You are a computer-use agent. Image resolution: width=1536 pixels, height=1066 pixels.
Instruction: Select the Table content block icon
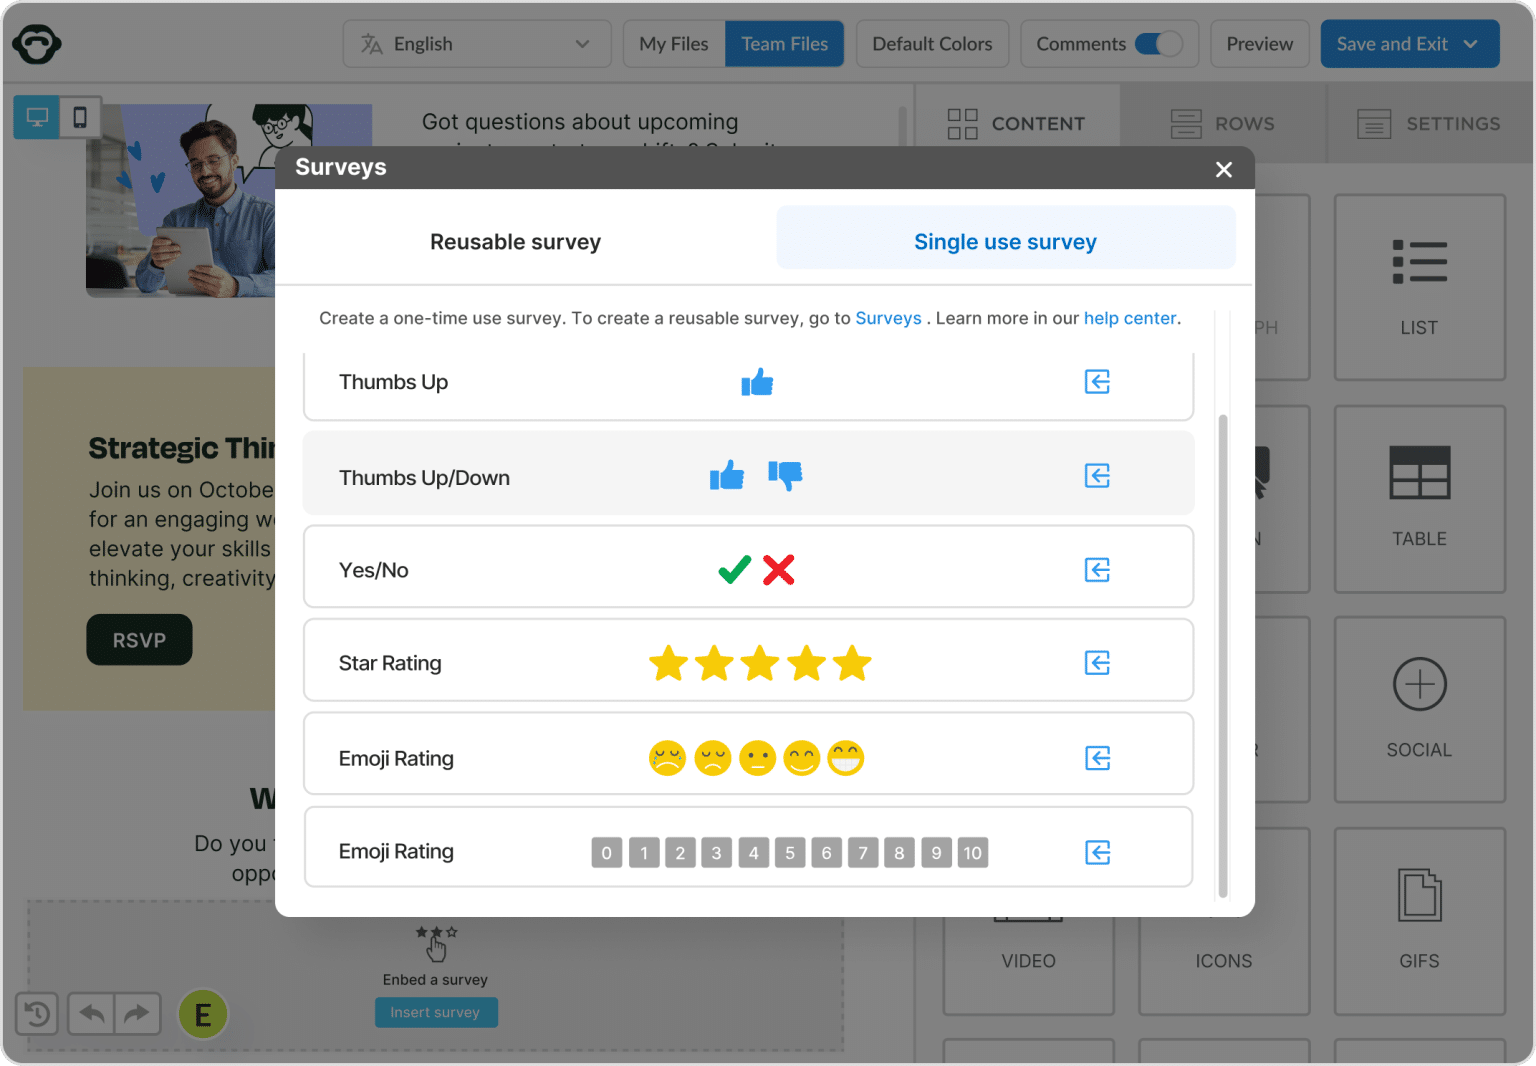pyautogui.click(x=1419, y=498)
